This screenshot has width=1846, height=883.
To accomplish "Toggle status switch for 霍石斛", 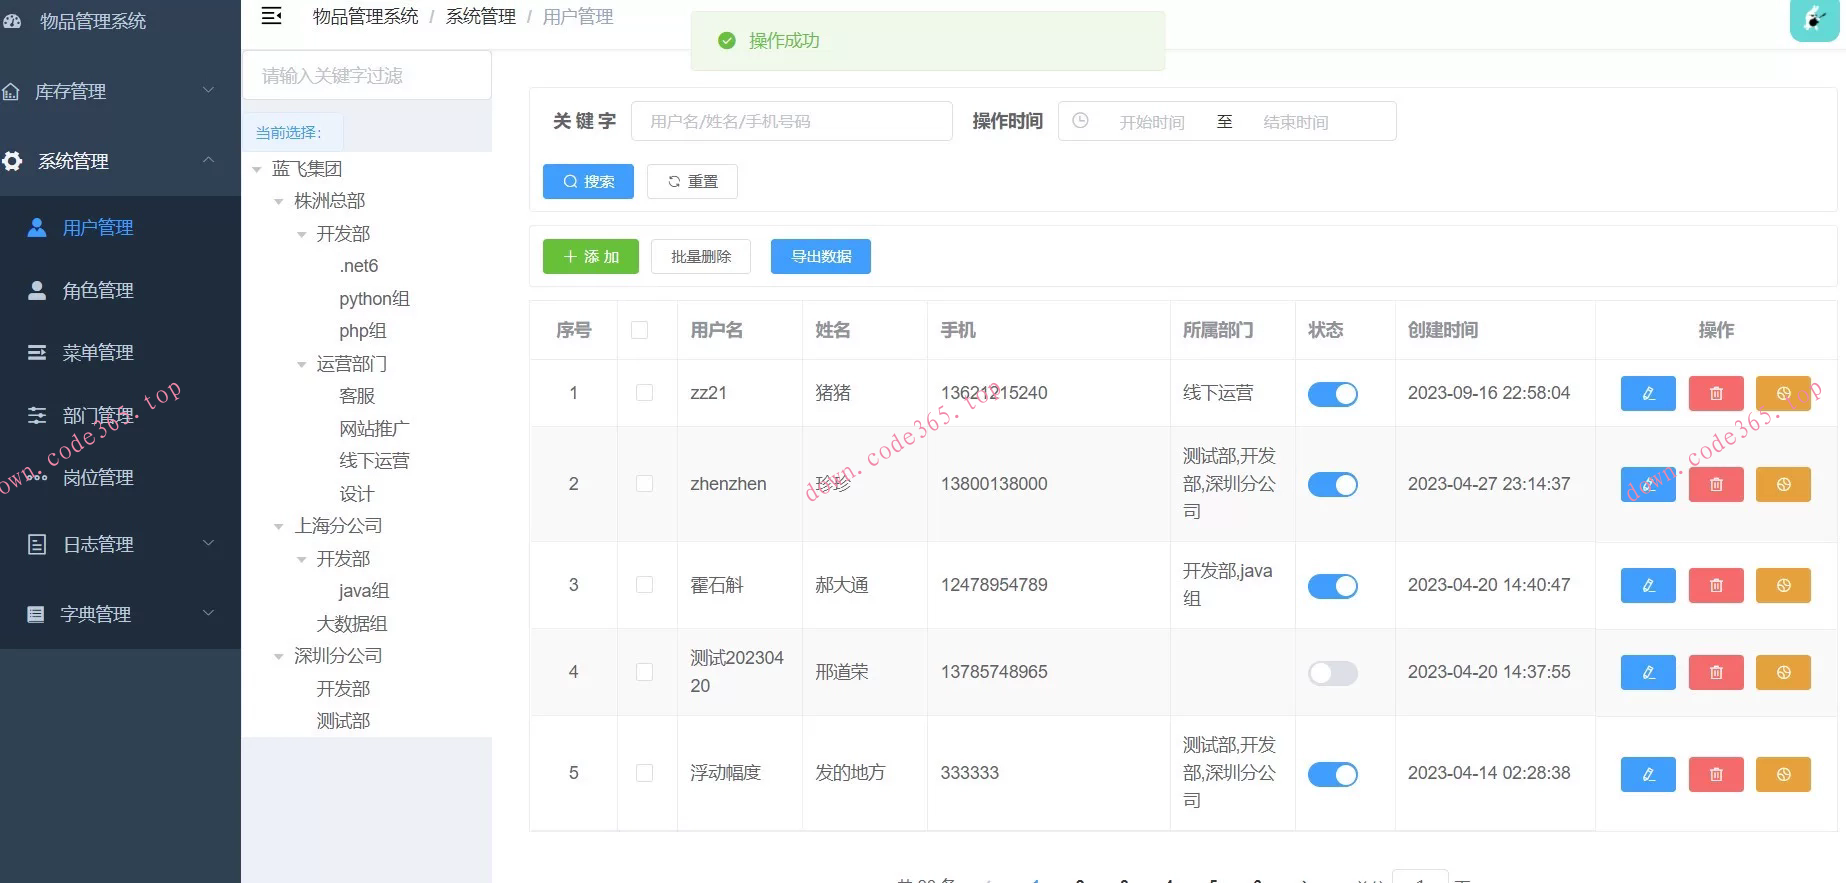I will [1333, 586].
